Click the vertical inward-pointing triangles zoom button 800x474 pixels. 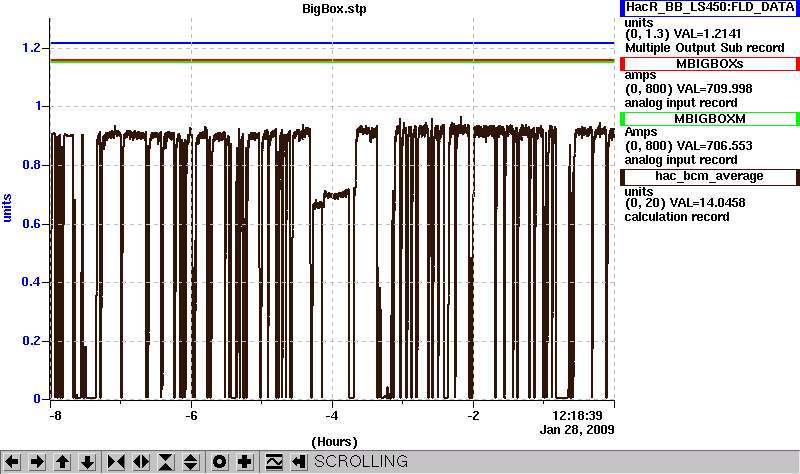pyautogui.click(x=166, y=462)
